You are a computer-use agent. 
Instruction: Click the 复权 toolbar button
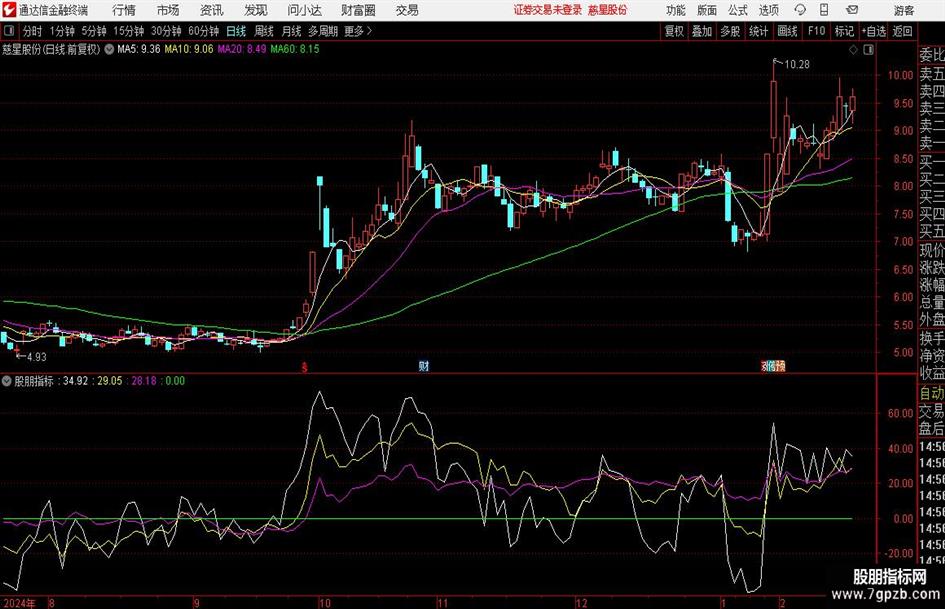(x=674, y=31)
